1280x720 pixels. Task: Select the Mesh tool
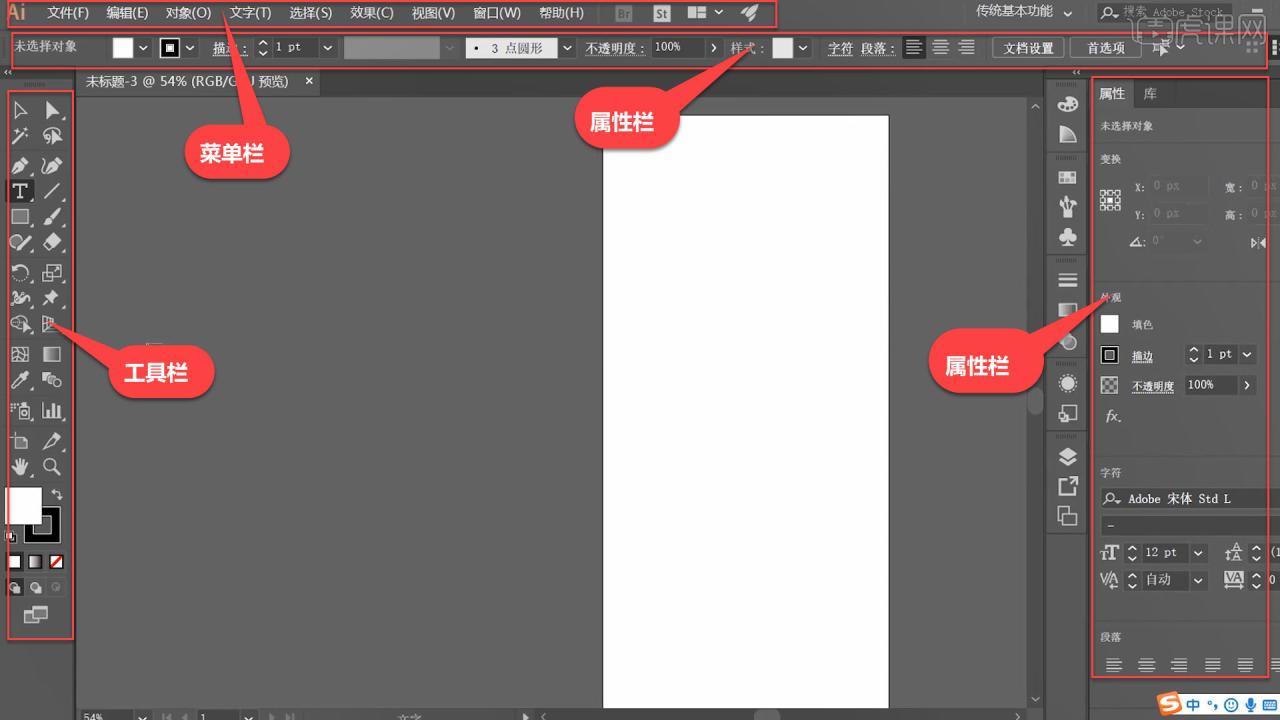(x=20, y=354)
